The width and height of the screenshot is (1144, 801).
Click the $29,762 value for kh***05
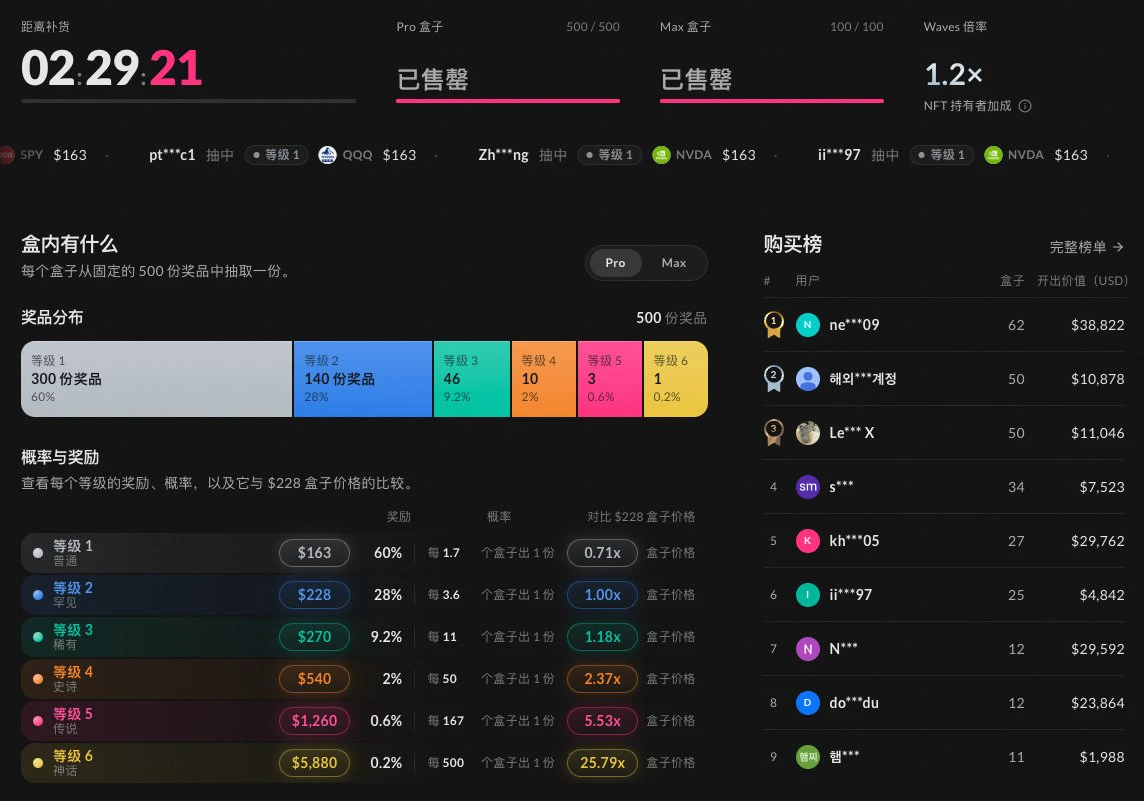(x=1097, y=541)
